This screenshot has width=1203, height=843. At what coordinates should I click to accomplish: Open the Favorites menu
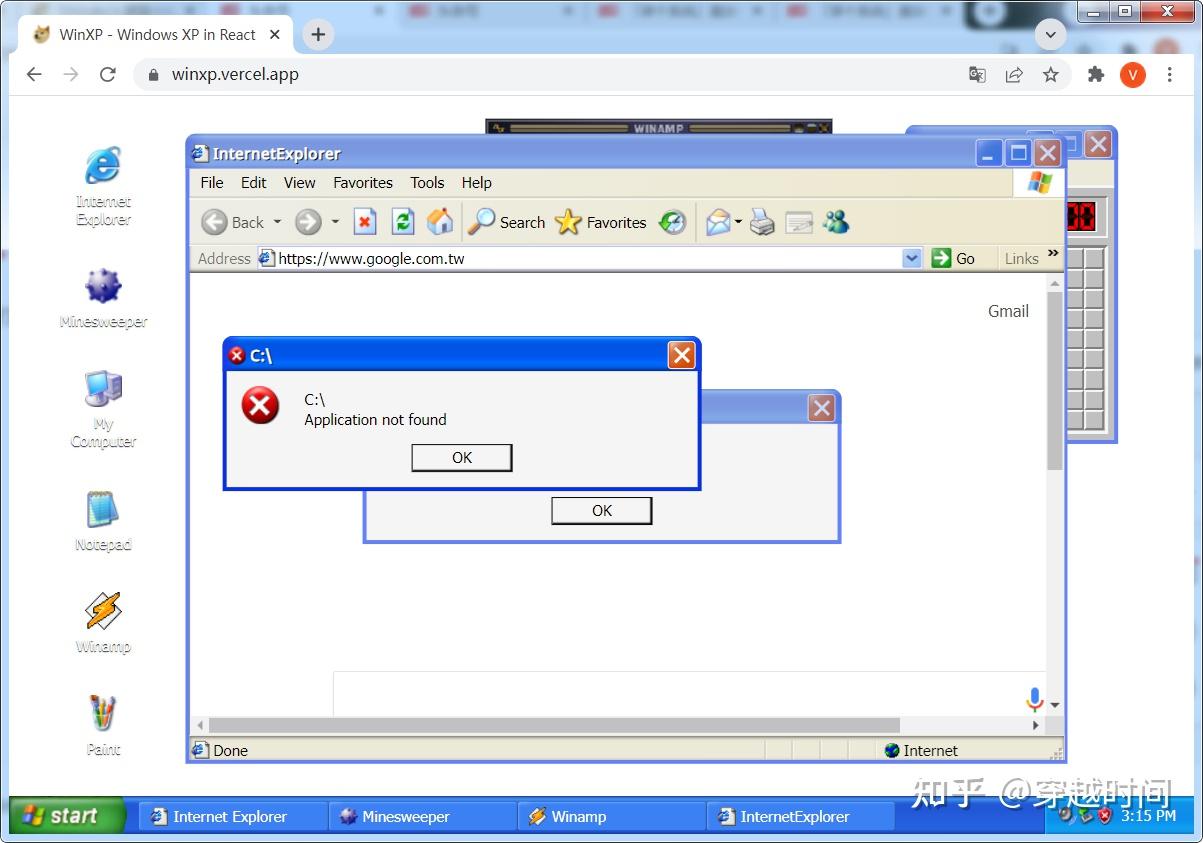click(362, 183)
